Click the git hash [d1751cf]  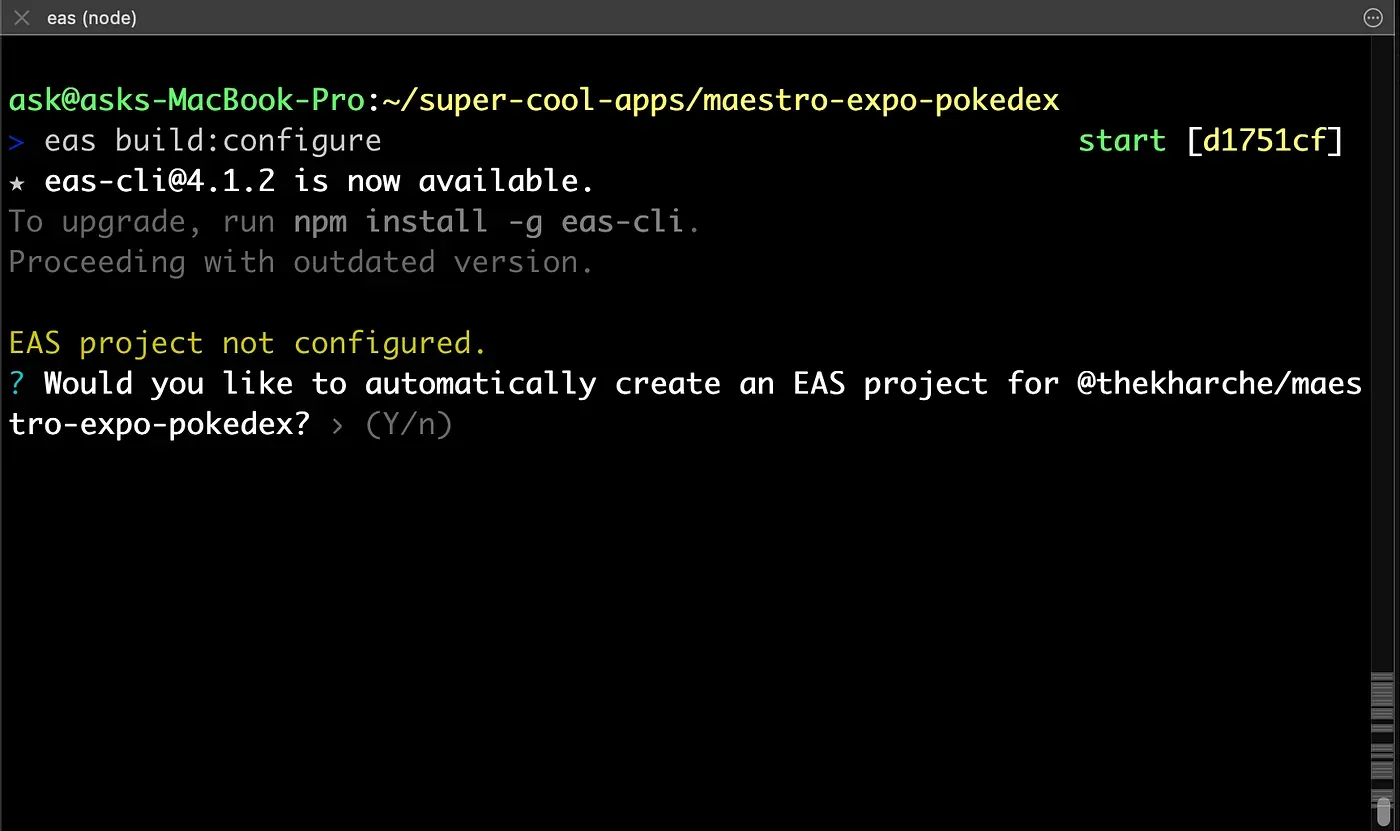[x=1263, y=141]
